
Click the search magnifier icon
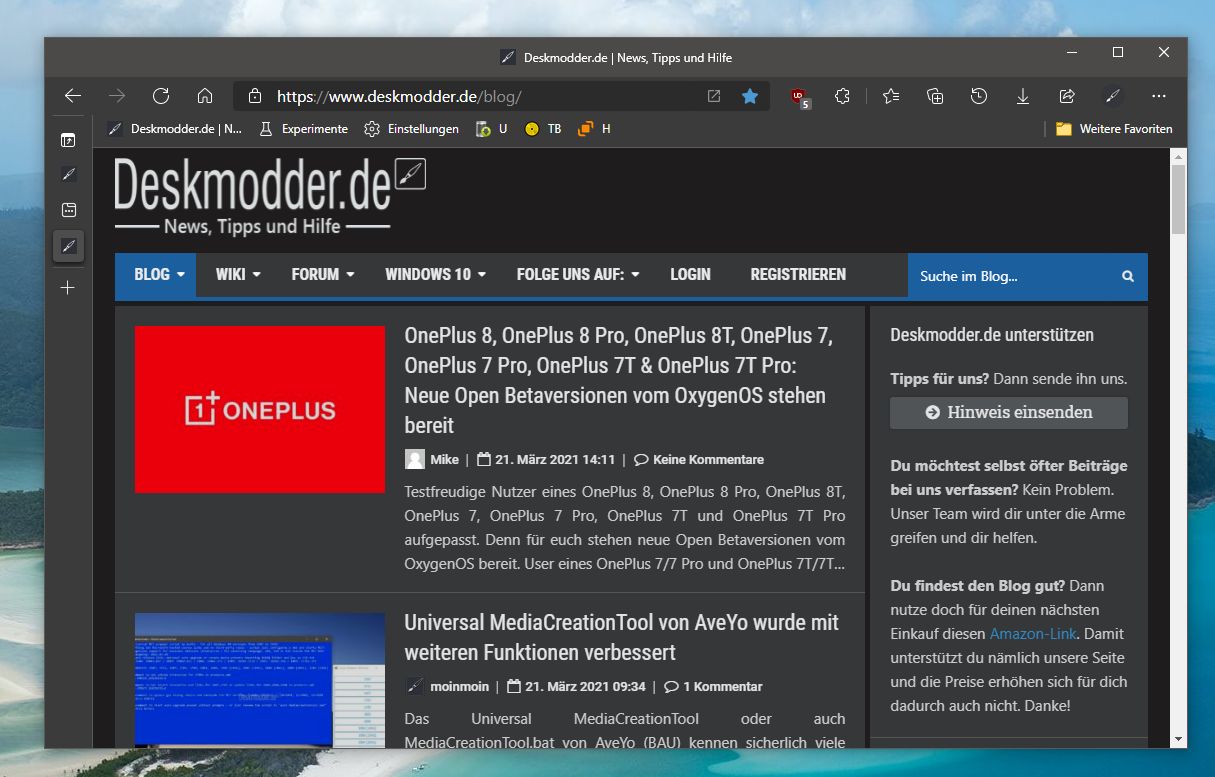pyautogui.click(x=1128, y=276)
